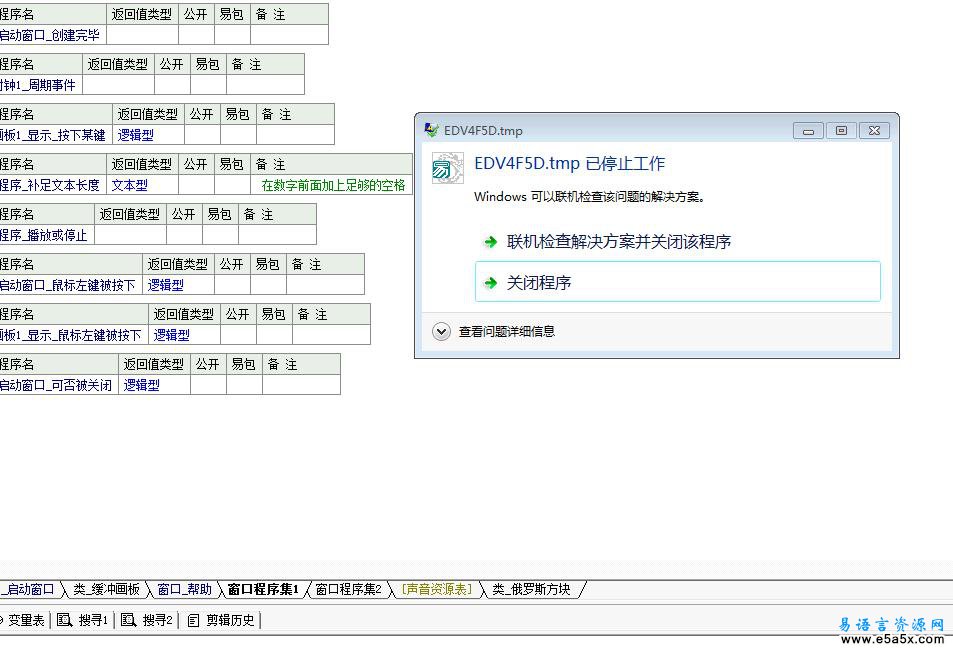Click green arrow next to 关闭程序

[x=490, y=283]
